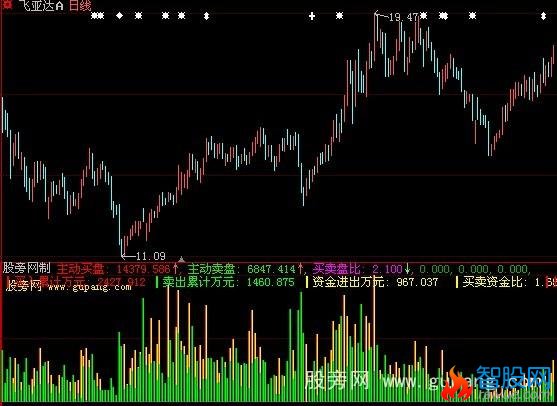Click the first up-down arrow marker on top row
The image size is (557, 406).
[206, 16]
